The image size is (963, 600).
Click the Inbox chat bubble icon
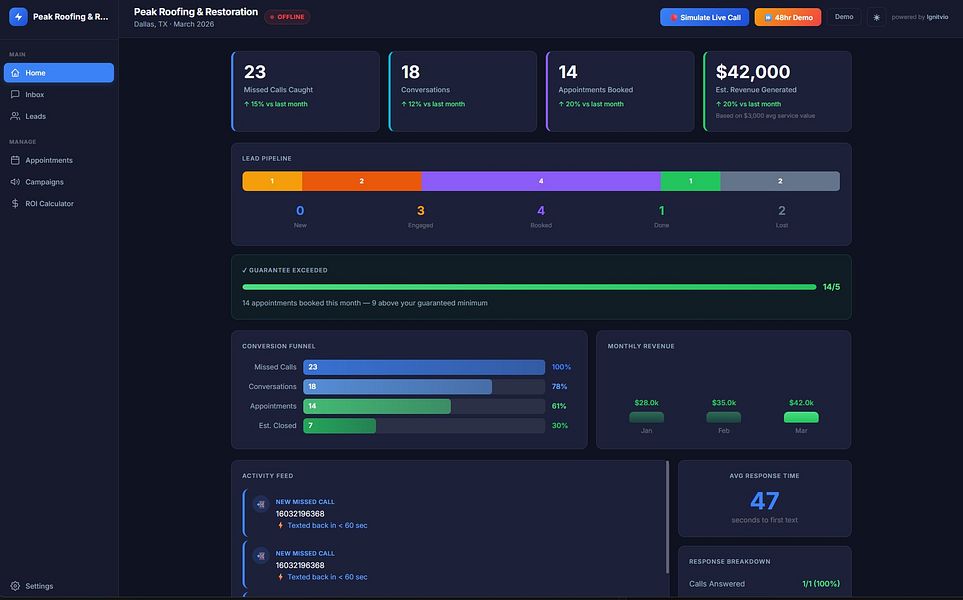pyautogui.click(x=15, y=95)
